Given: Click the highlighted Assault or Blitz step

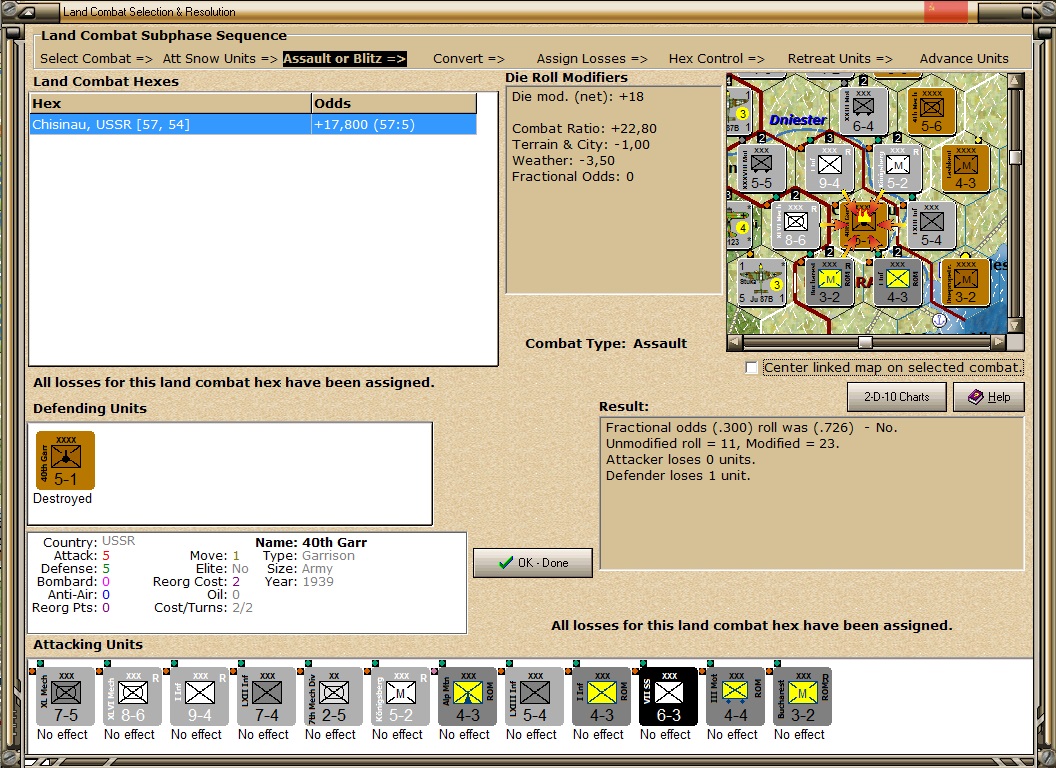Looking at the screenshot, I should [345, 59].
